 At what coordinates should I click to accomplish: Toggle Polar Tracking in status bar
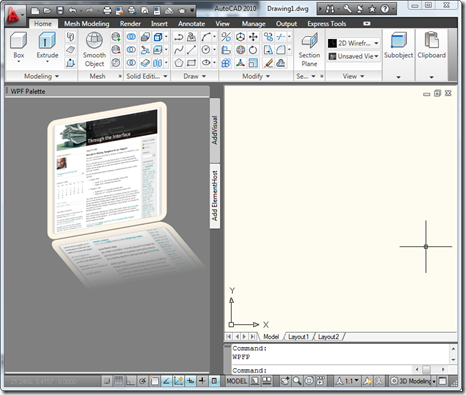(x=142, y=381)
